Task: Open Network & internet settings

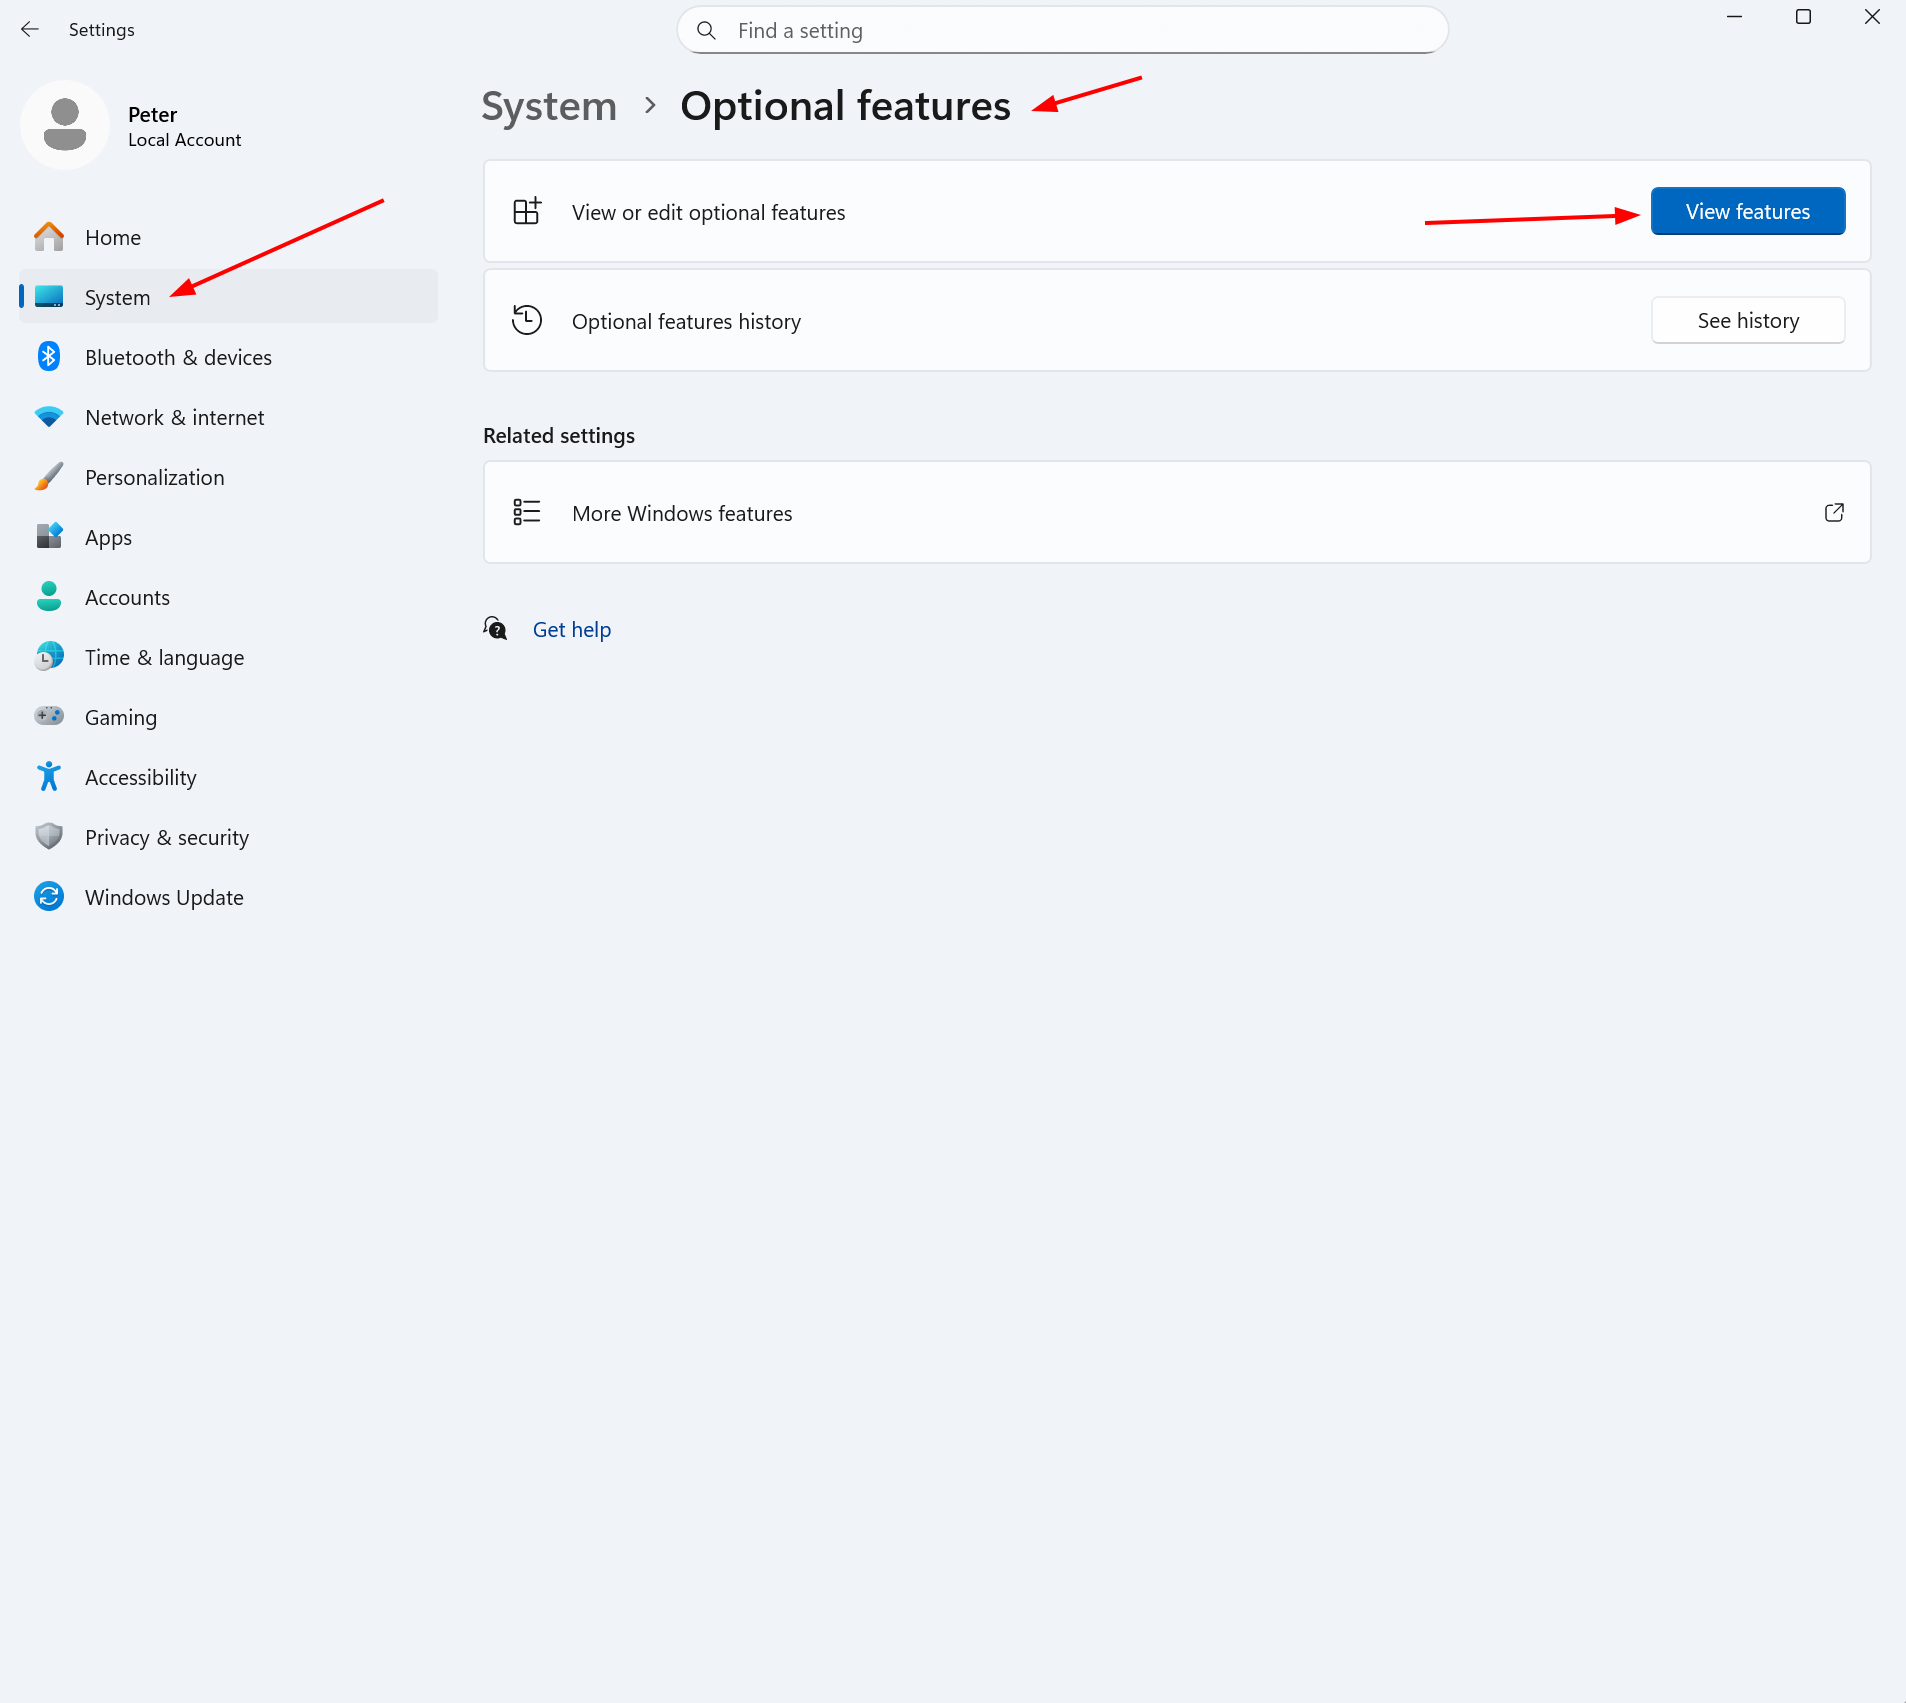Action: (228, 417)
